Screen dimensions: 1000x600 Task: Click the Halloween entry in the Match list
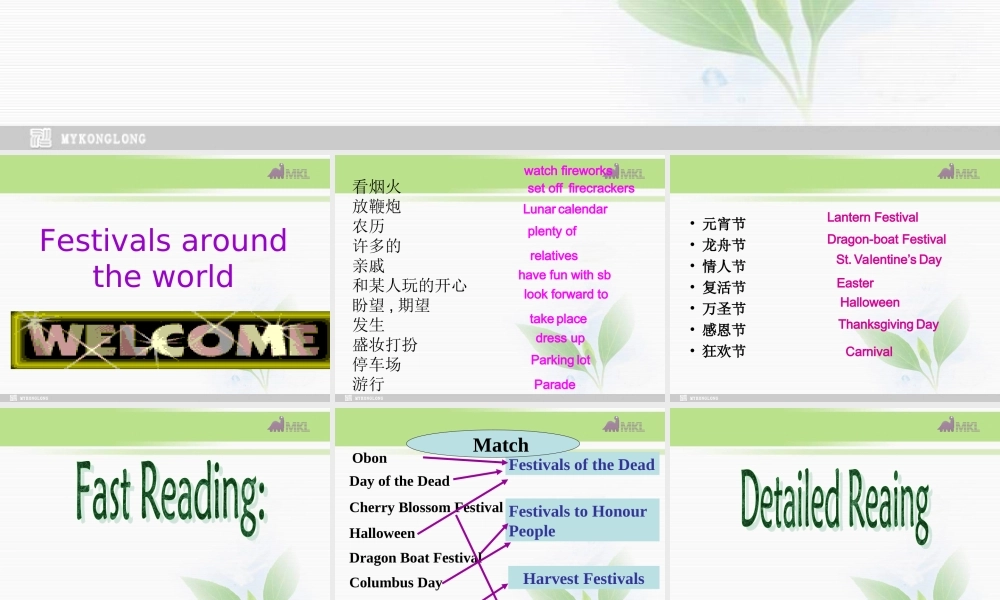click(380, 533)
